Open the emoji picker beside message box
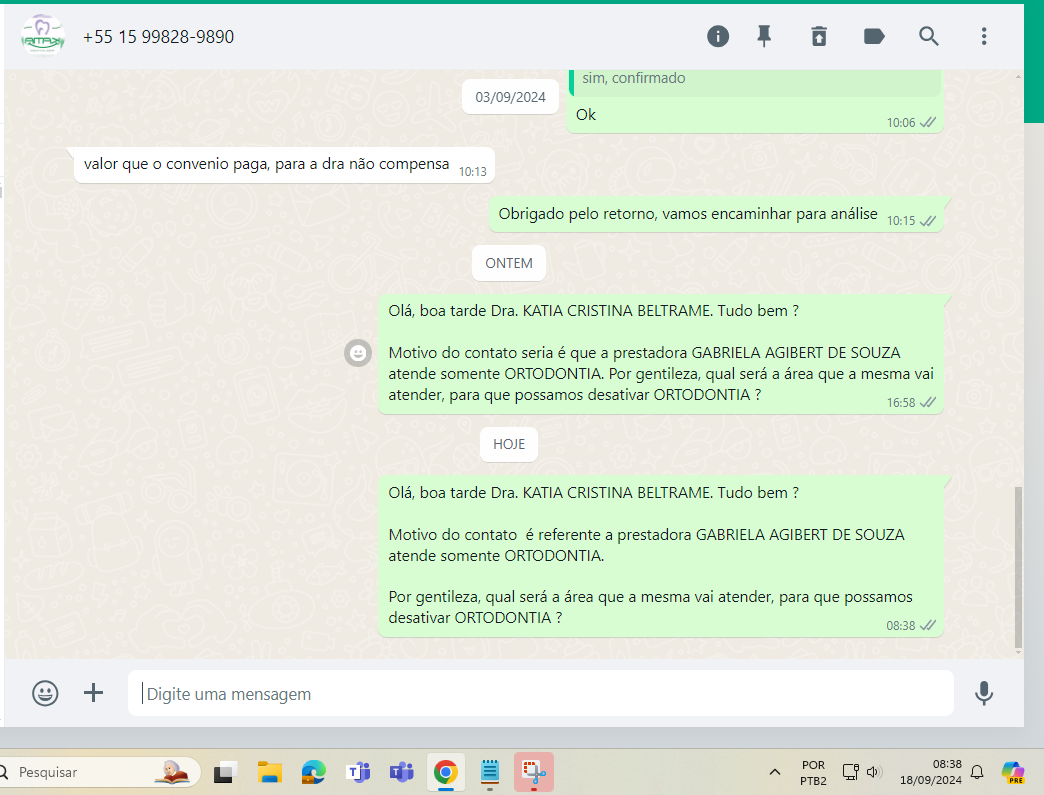This screenshot has width=1044, height=795. (x=45, y=693)
